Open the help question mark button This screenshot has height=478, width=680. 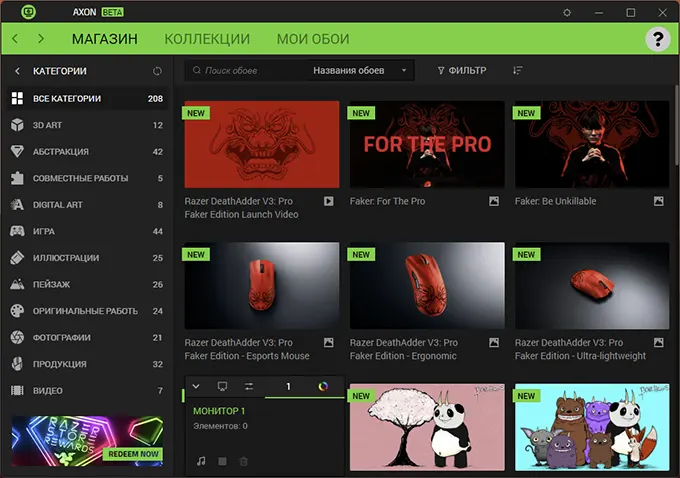[658, 39]
